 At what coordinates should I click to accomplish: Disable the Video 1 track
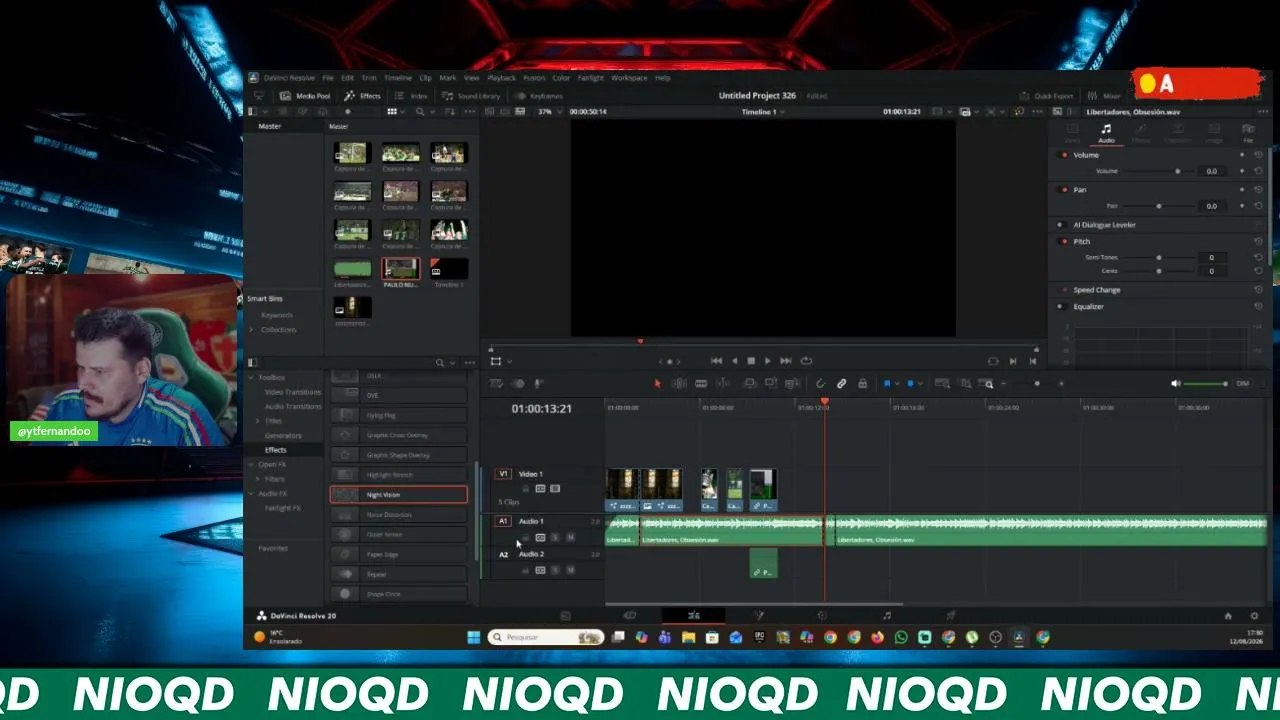point(555,489)
